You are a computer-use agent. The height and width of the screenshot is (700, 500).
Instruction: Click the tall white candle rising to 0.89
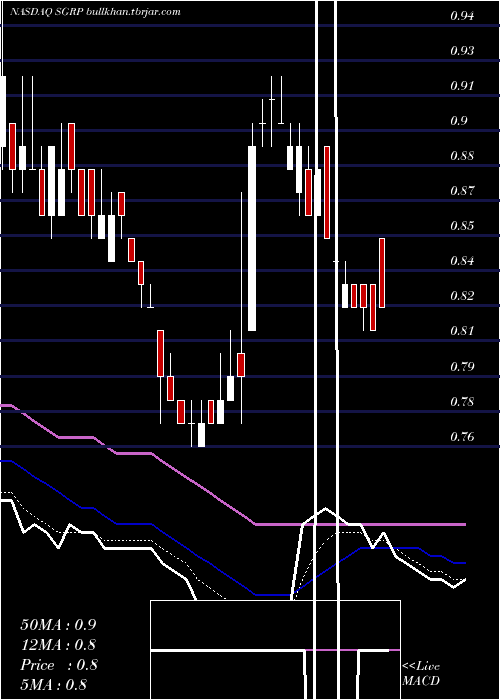click(252, 238)
